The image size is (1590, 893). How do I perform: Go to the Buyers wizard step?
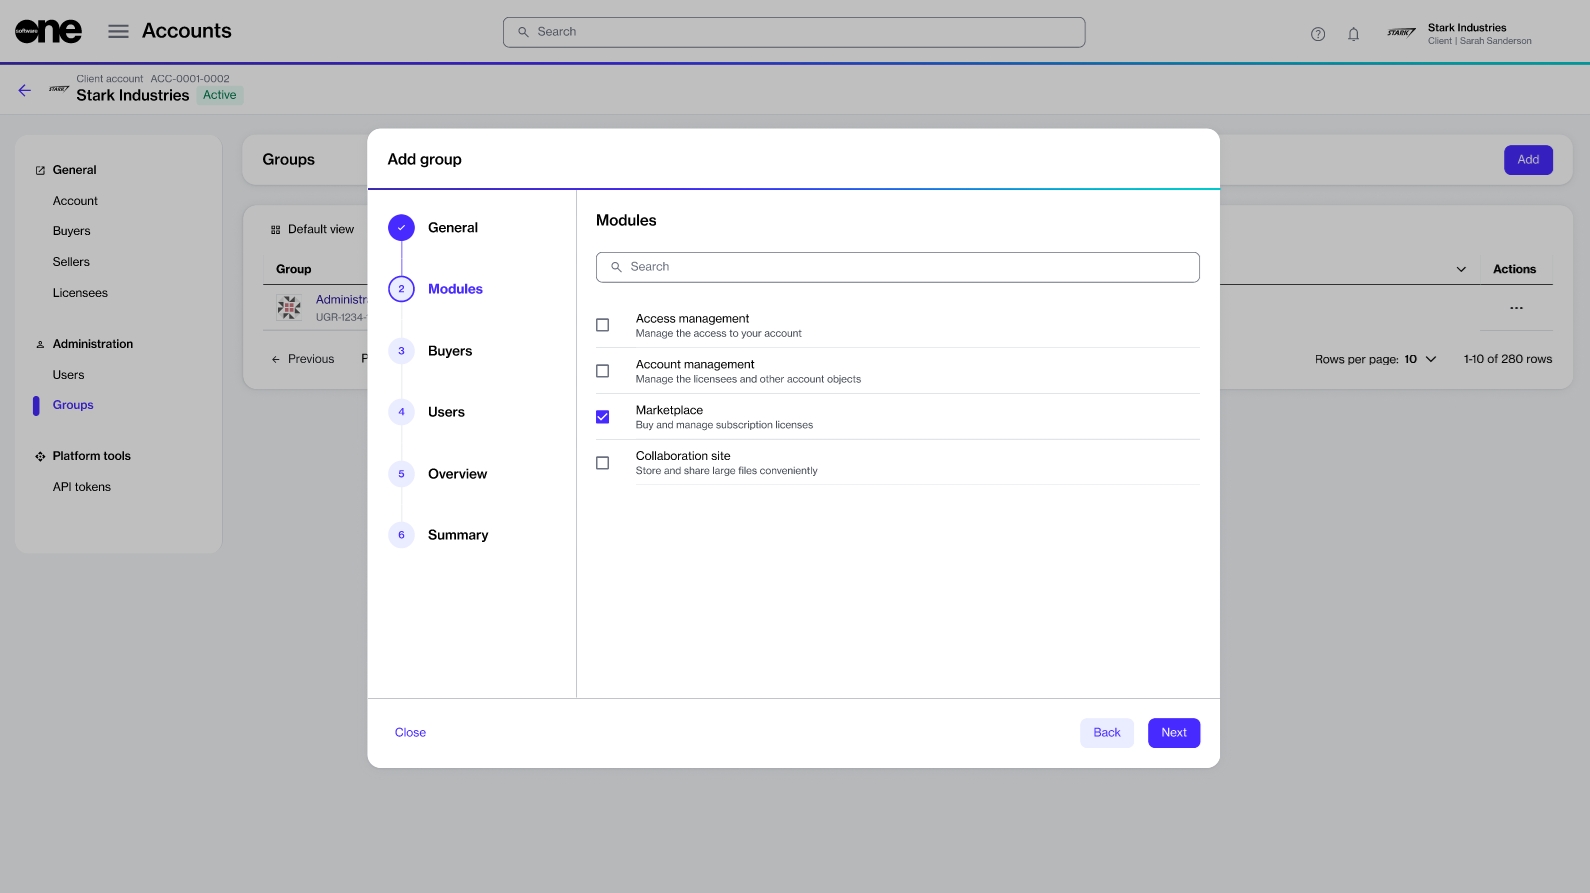449,351
